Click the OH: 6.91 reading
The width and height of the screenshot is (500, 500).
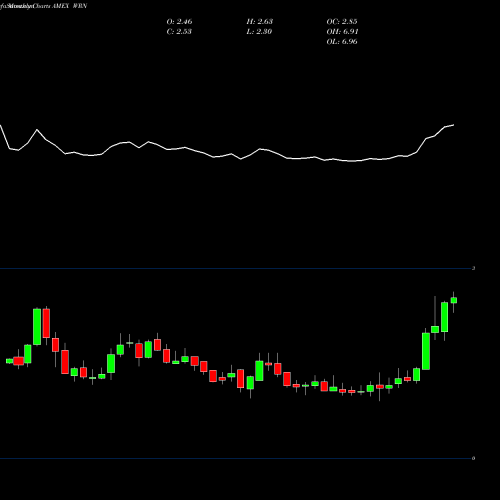coord(342,32)
